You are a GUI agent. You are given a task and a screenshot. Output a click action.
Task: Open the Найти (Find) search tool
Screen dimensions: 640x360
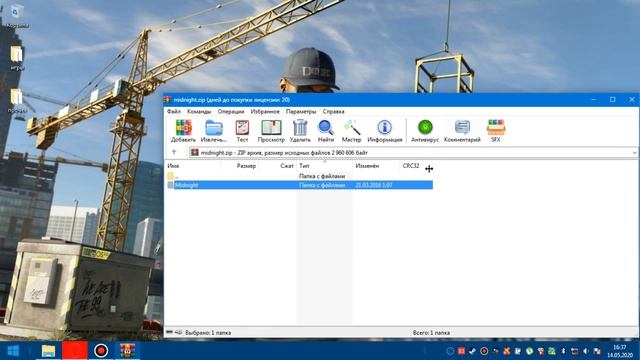326,131
